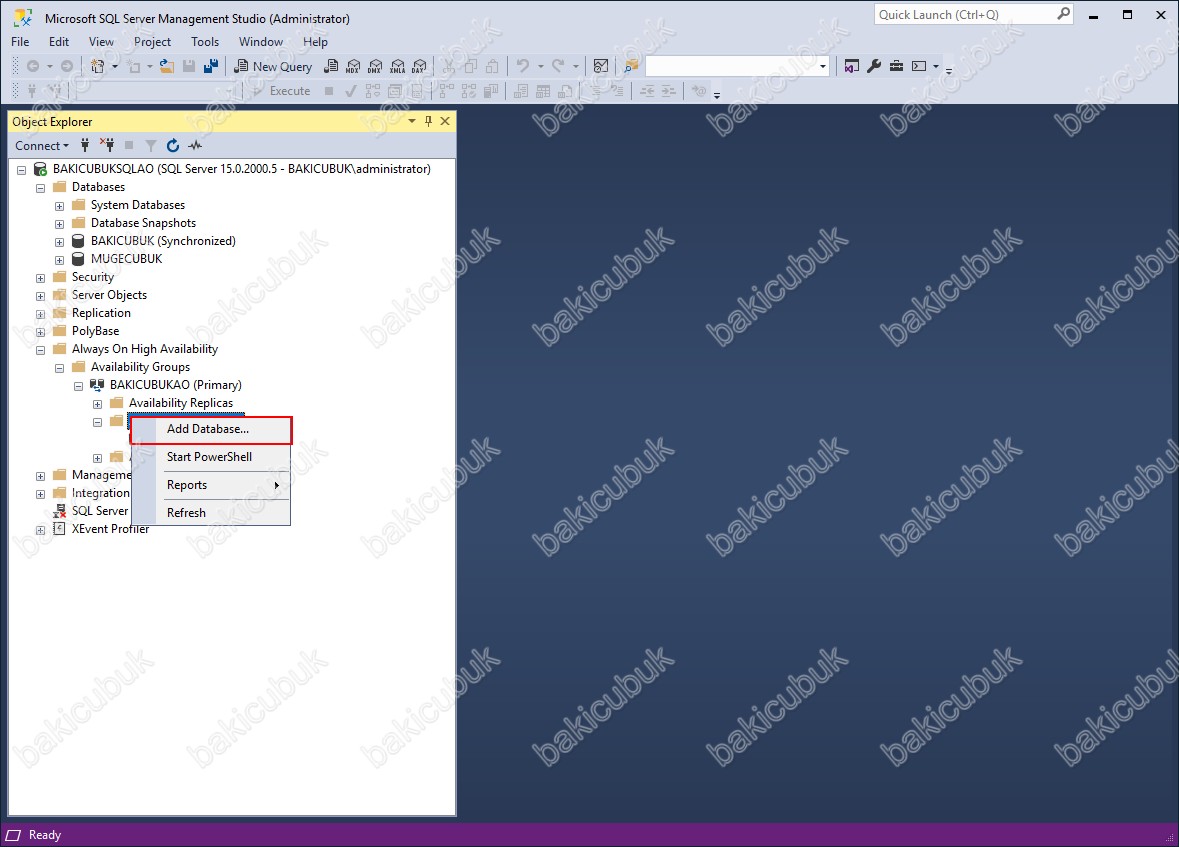1179x847 pixels.
Task: Collapse the BAKICUBUKAO (Primary) group
Action: click(x=78, y=386)
